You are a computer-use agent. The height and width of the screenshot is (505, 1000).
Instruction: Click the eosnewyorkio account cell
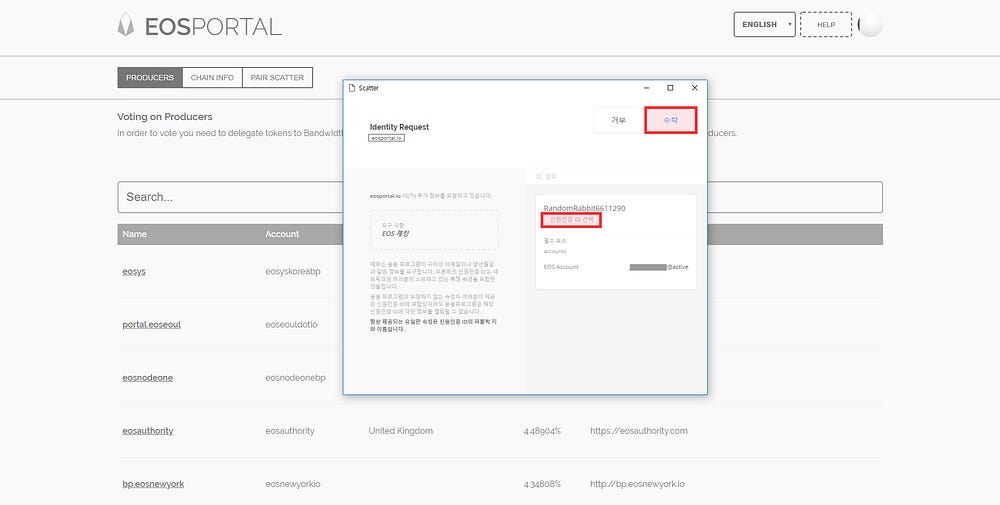293,484
